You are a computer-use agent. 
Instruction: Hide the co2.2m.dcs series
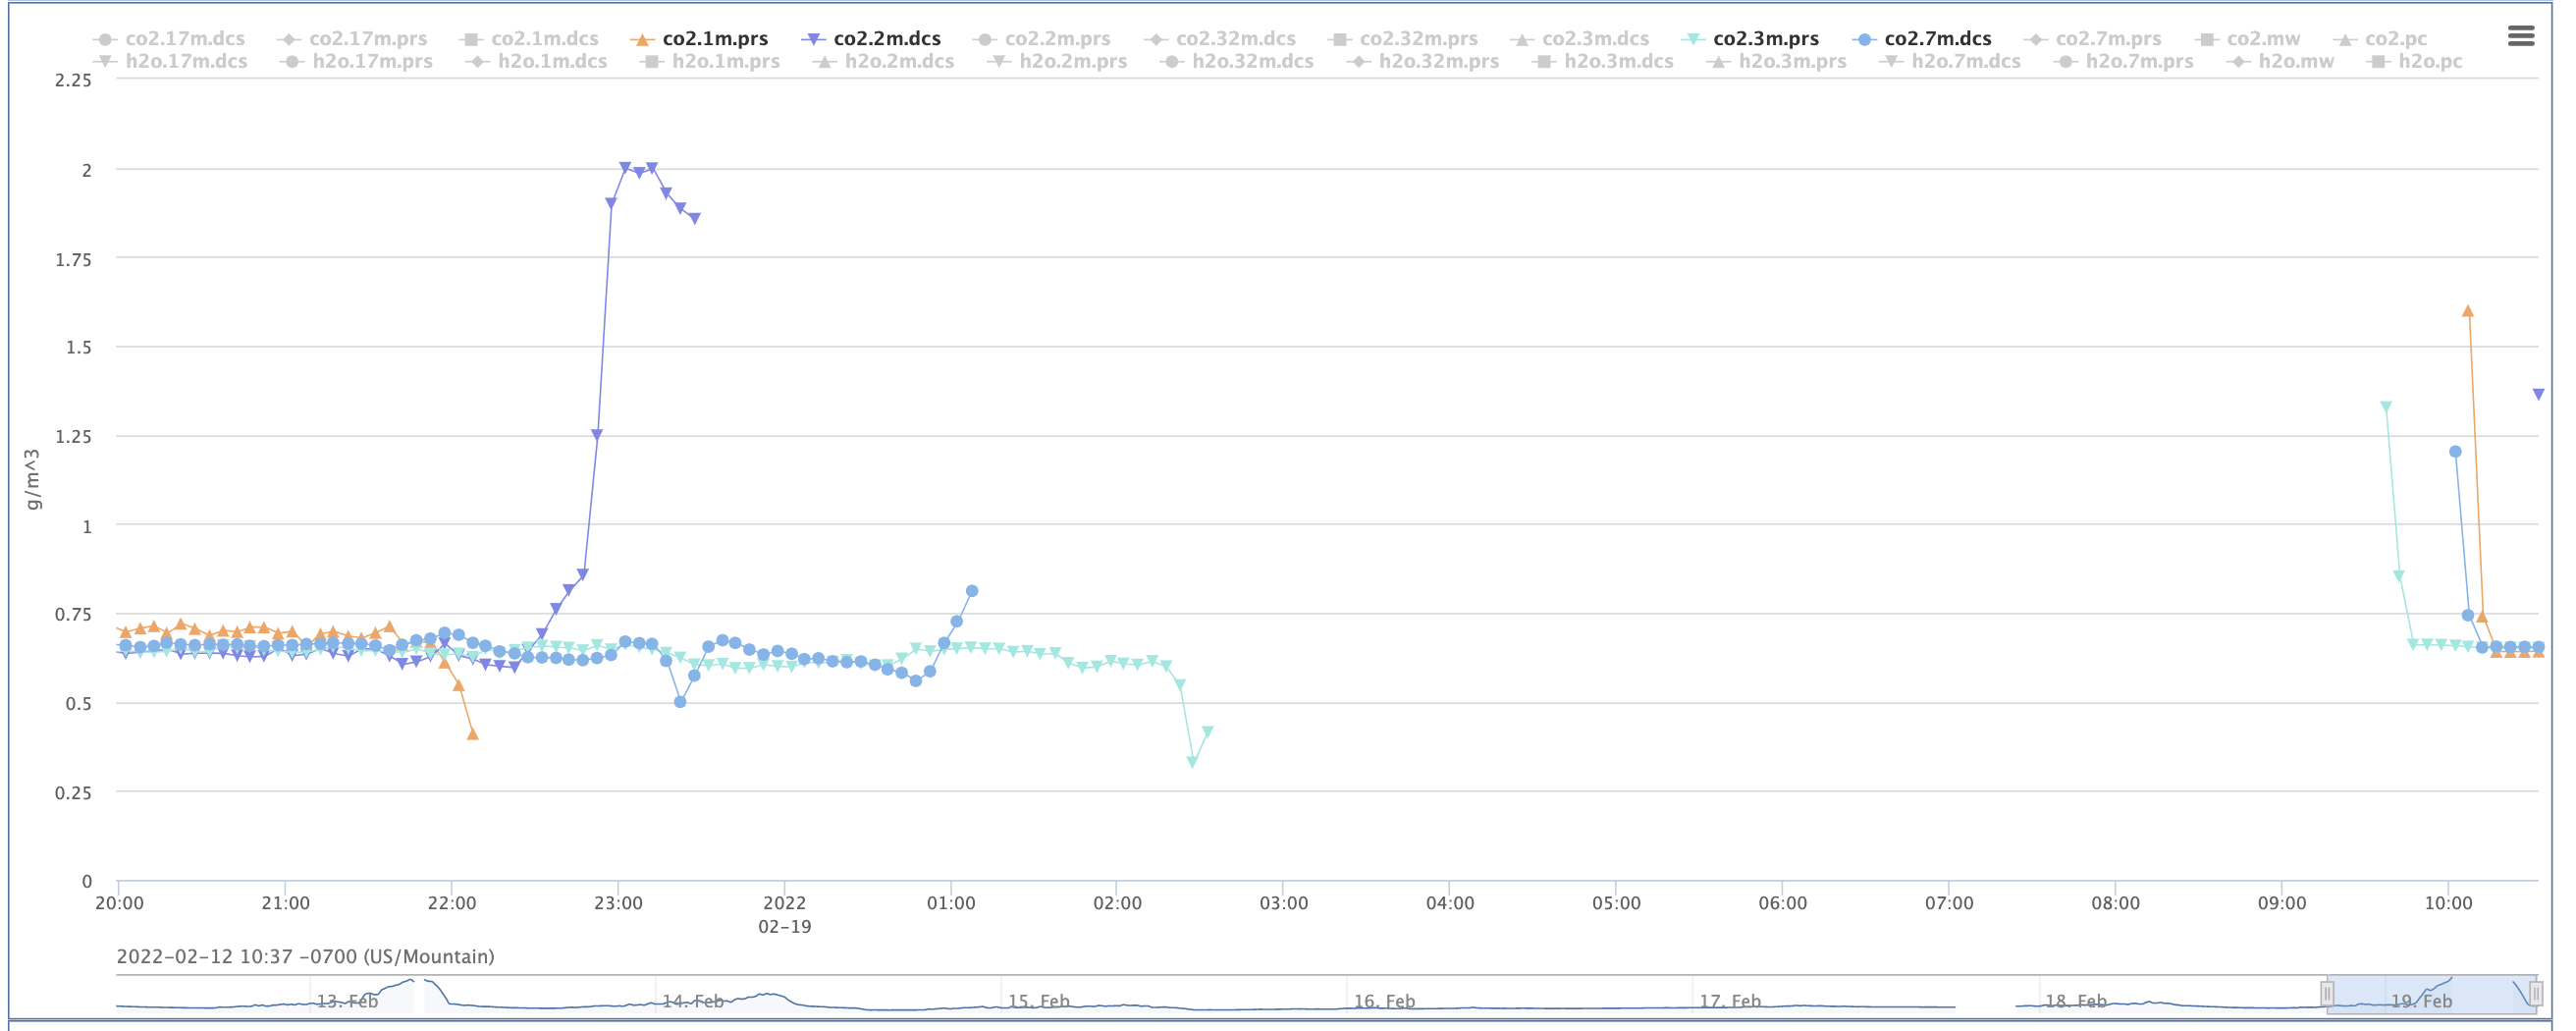(x=886, y=39)
